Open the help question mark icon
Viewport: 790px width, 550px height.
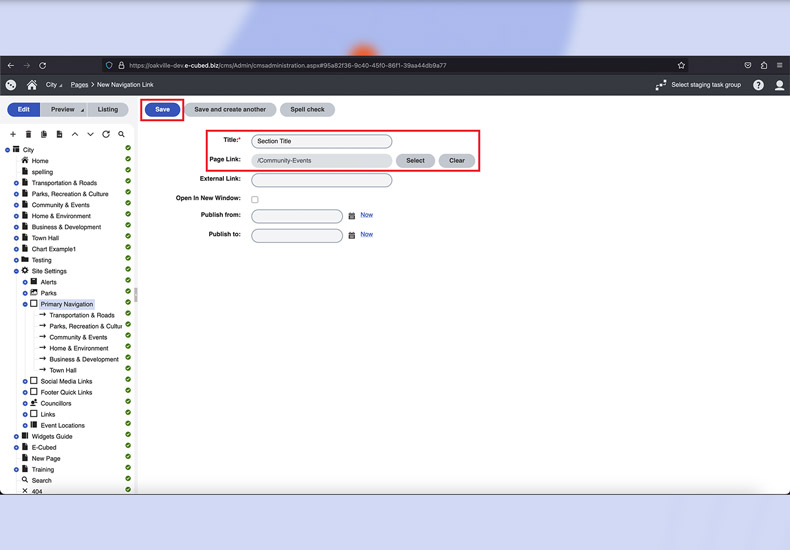[758, 85]
